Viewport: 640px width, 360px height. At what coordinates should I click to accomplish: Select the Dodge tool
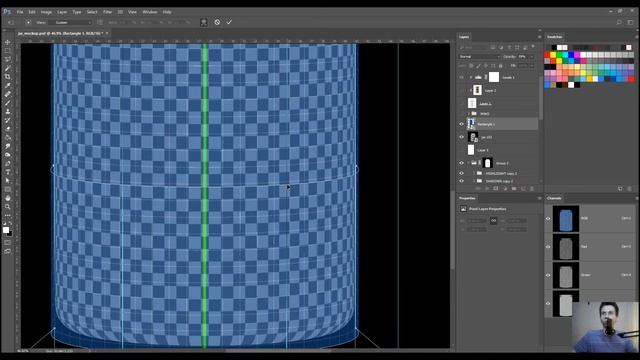click(x=7, y=155)
